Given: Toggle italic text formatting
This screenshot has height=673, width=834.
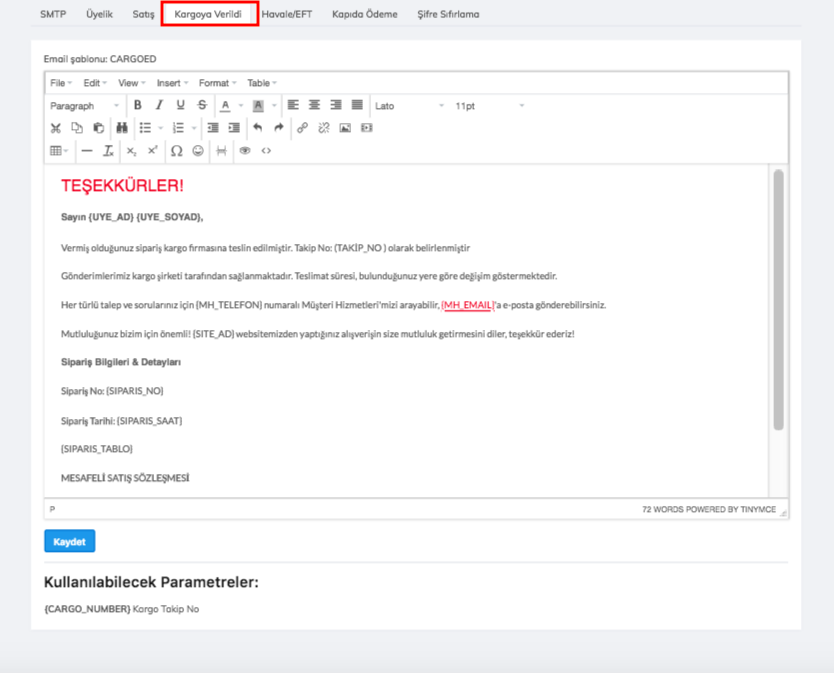Looking at the screenshot, I should 158,105.
